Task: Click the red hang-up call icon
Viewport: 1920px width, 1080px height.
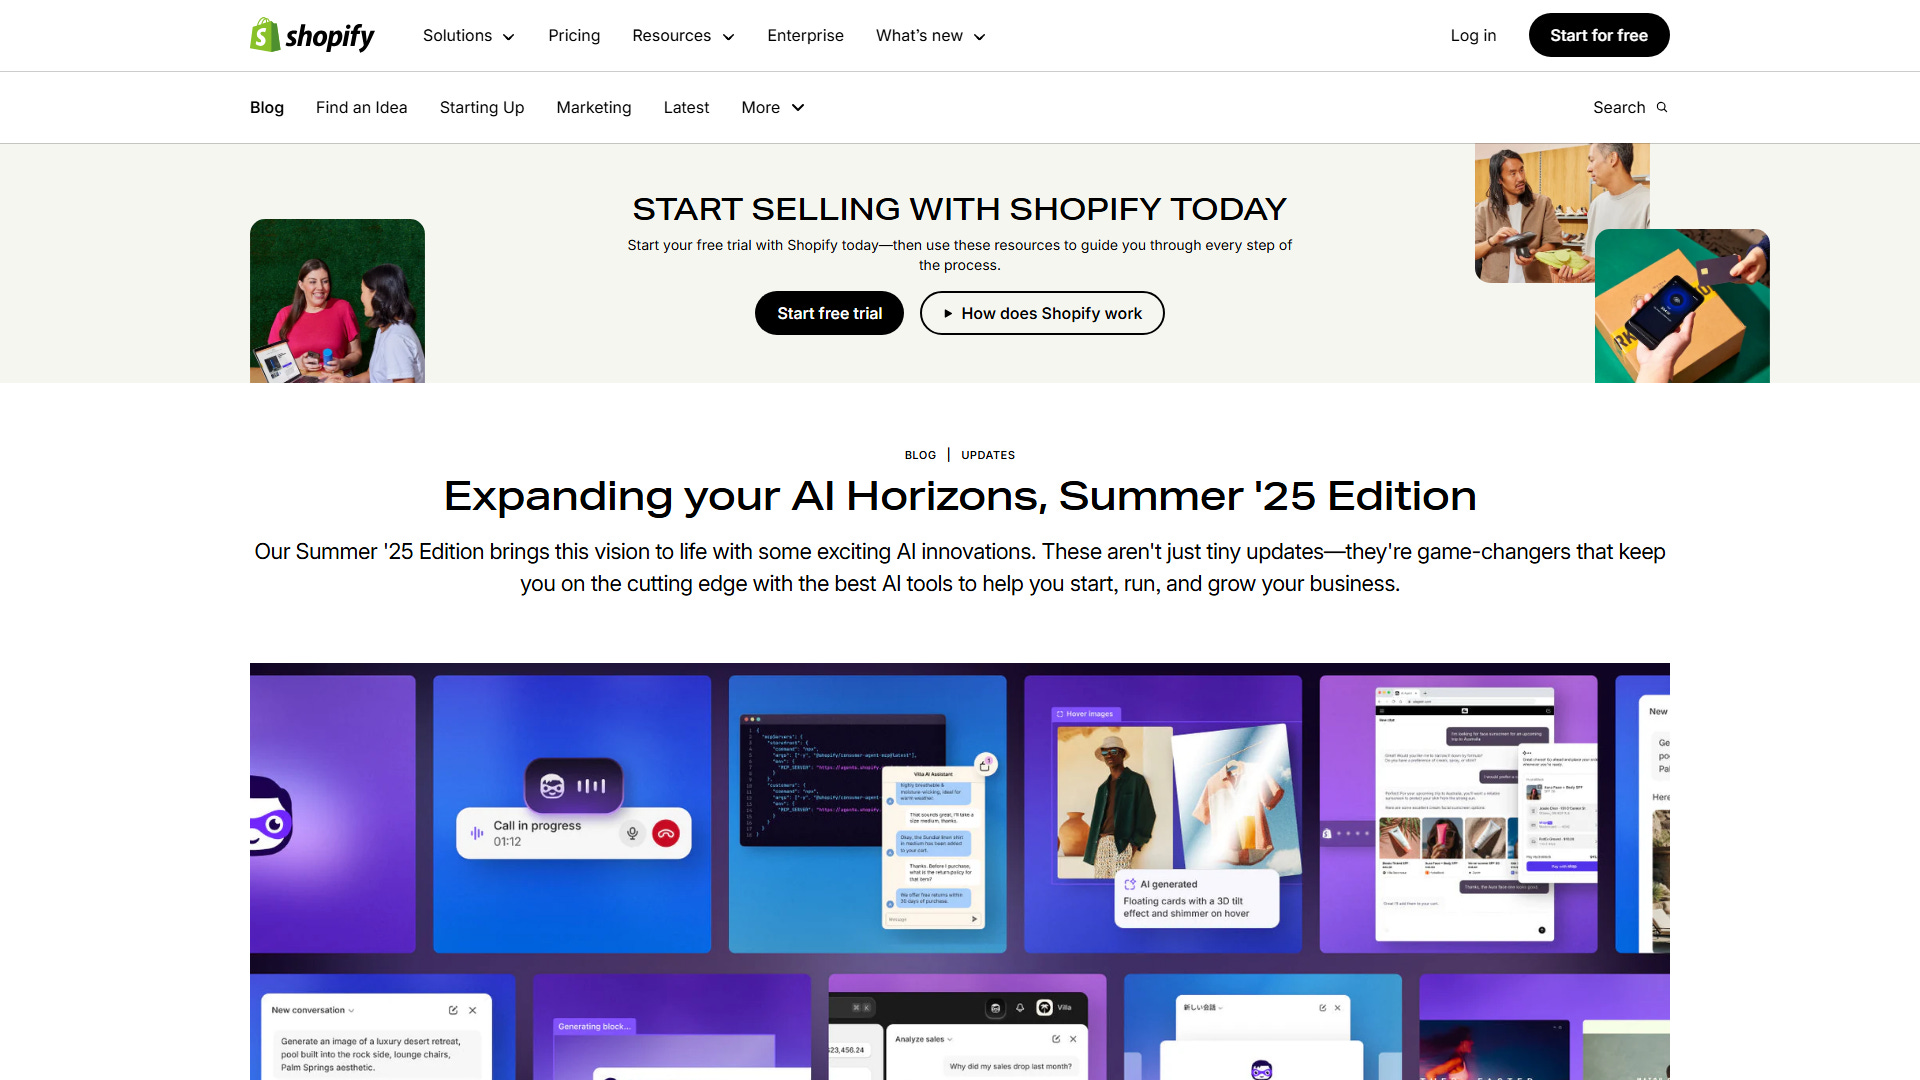Action: click(x=666, y=833)
